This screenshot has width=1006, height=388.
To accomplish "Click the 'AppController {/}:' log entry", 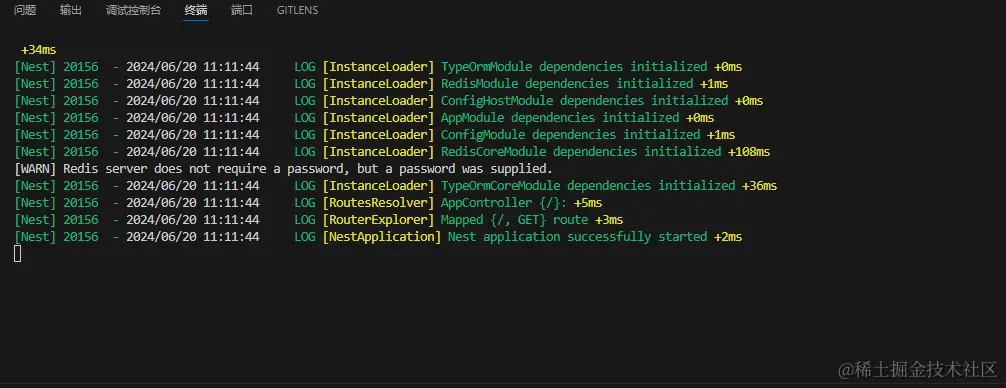I will (x=504, y=203).
